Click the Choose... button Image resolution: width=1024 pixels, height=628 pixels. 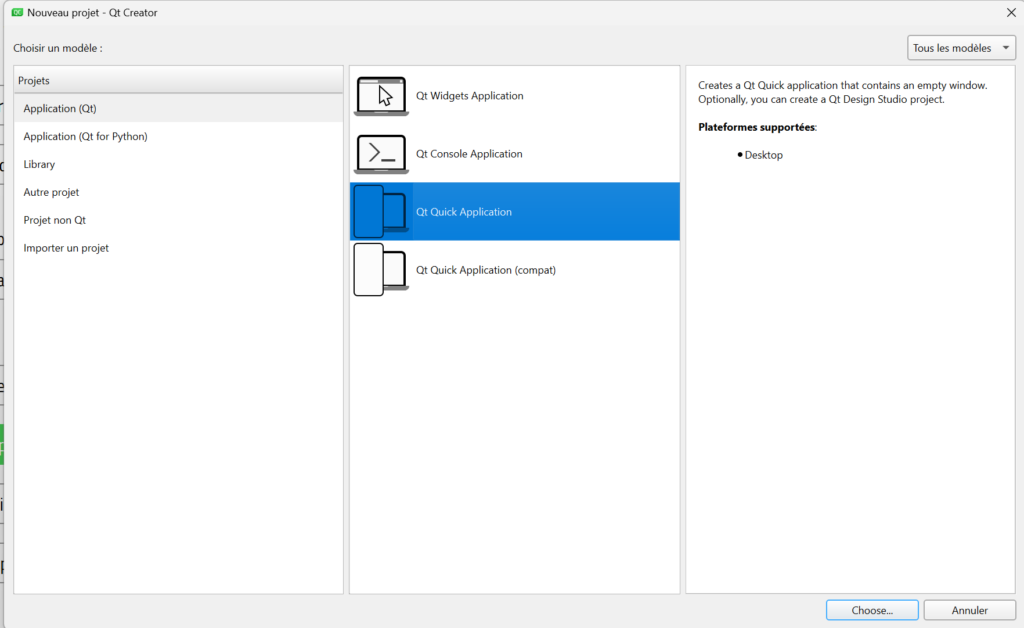[872, 610]
